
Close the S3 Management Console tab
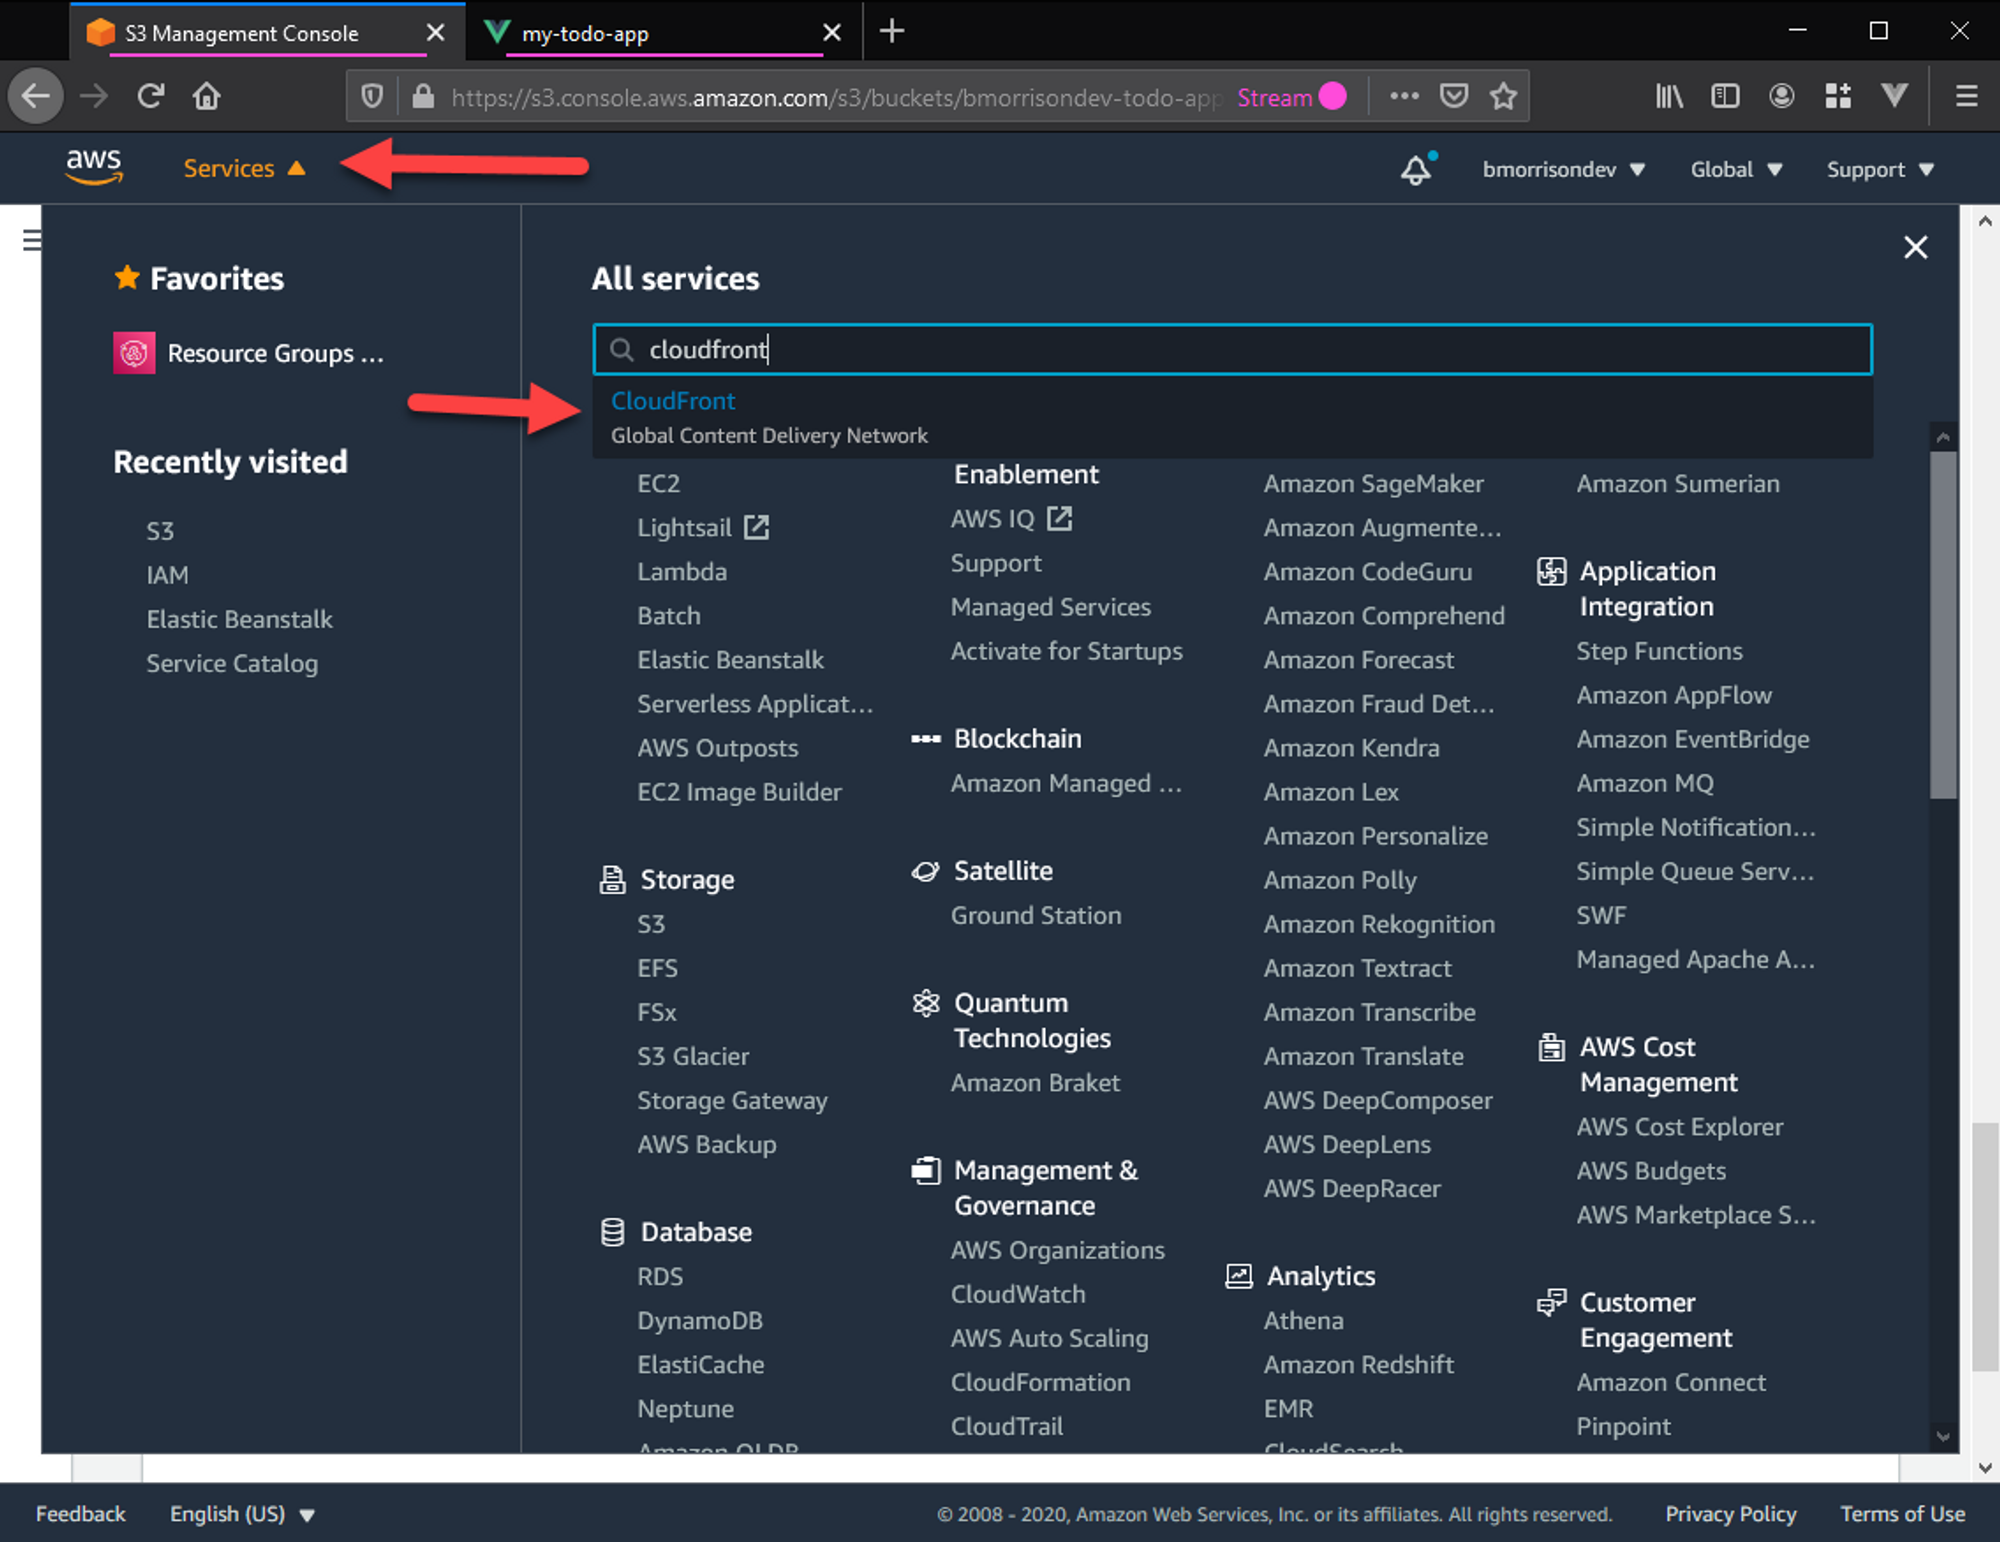[435, 33]
